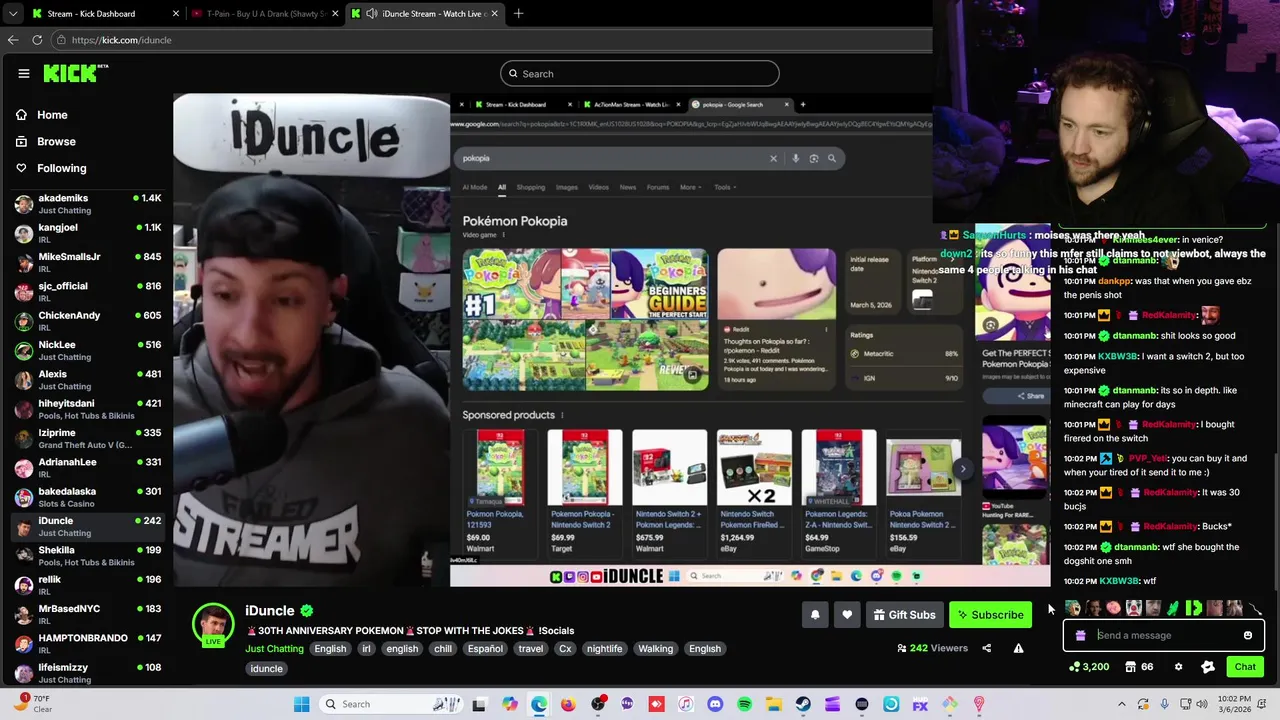Click the Send a message input
The width and height of the screenshot is (1280, 720).
(x=1164, y=635)
